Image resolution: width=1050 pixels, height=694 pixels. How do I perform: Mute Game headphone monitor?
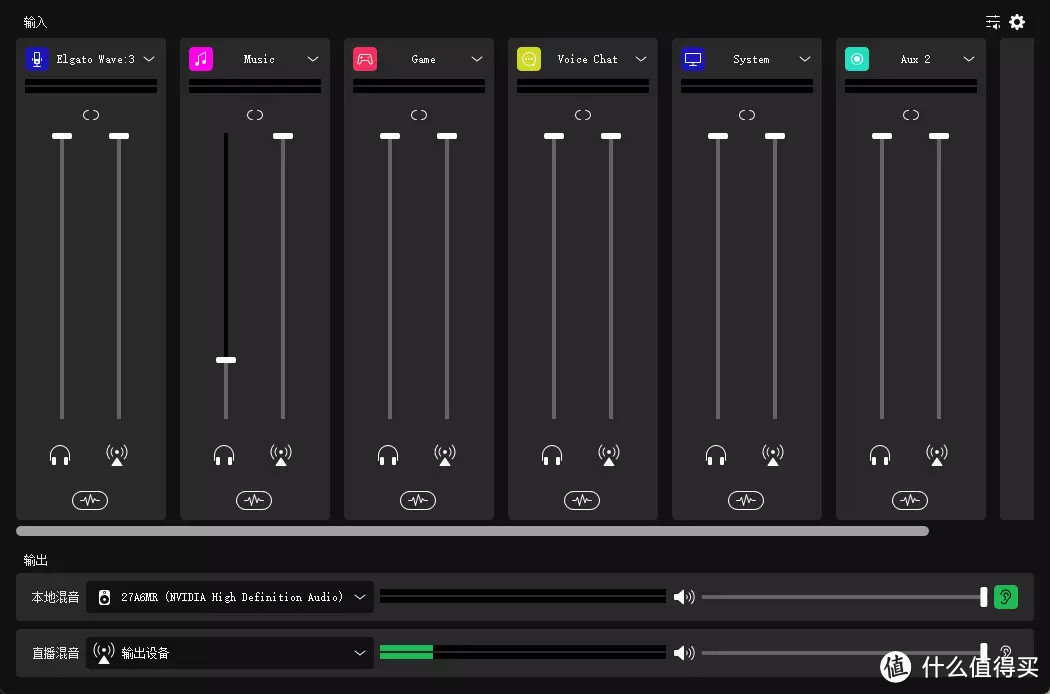click(x=388, y=456)
